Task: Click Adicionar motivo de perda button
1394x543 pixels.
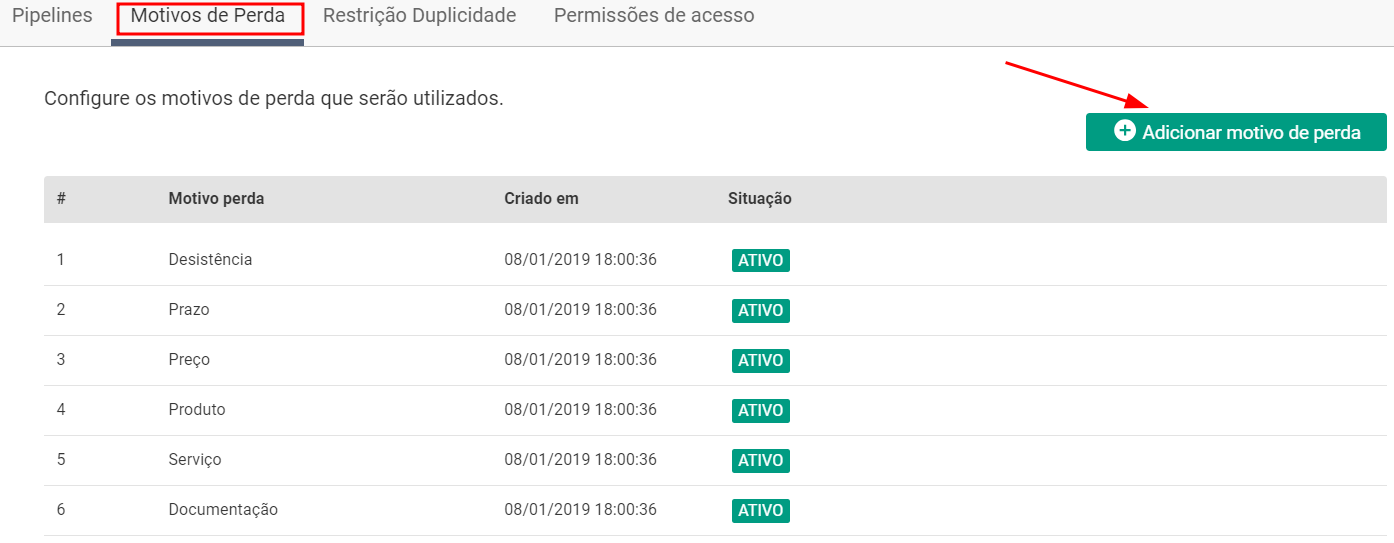Action: pyautogui.click(x=1236, y=132)
